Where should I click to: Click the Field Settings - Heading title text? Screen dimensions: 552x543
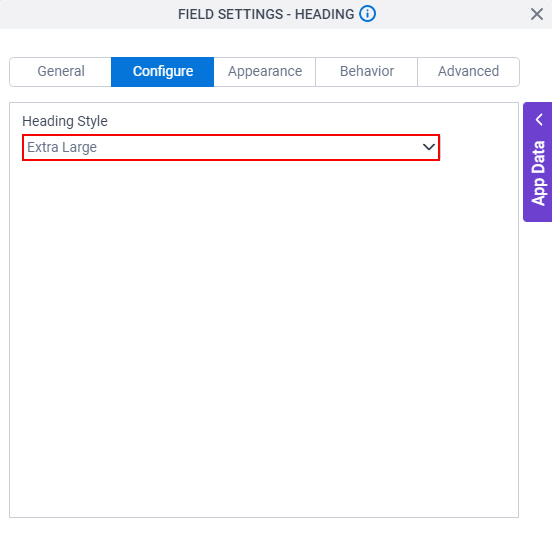[x=266, y=14]
